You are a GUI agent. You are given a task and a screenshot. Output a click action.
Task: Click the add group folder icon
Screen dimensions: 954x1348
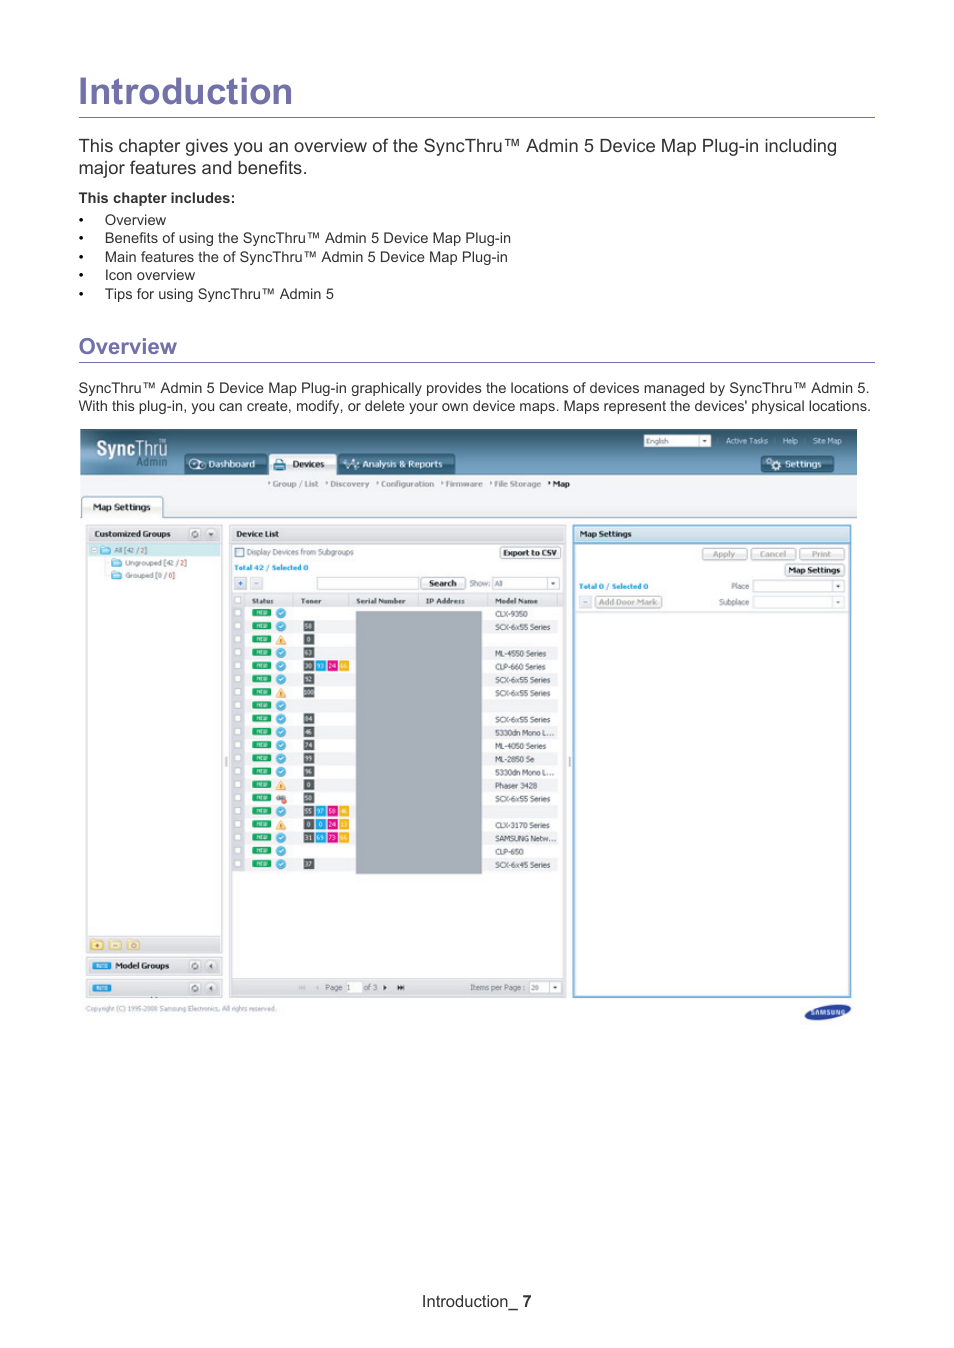click(97, 945)
